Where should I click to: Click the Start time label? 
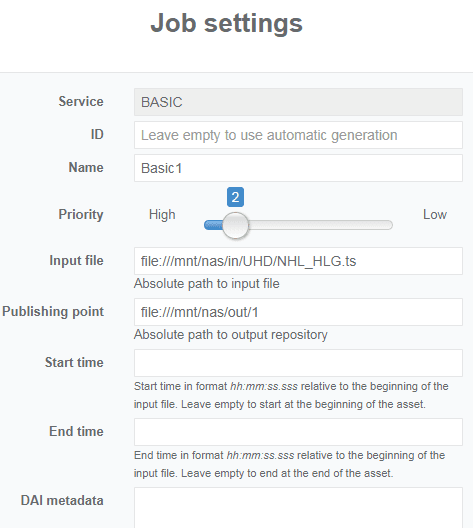(x=74, y=362)
